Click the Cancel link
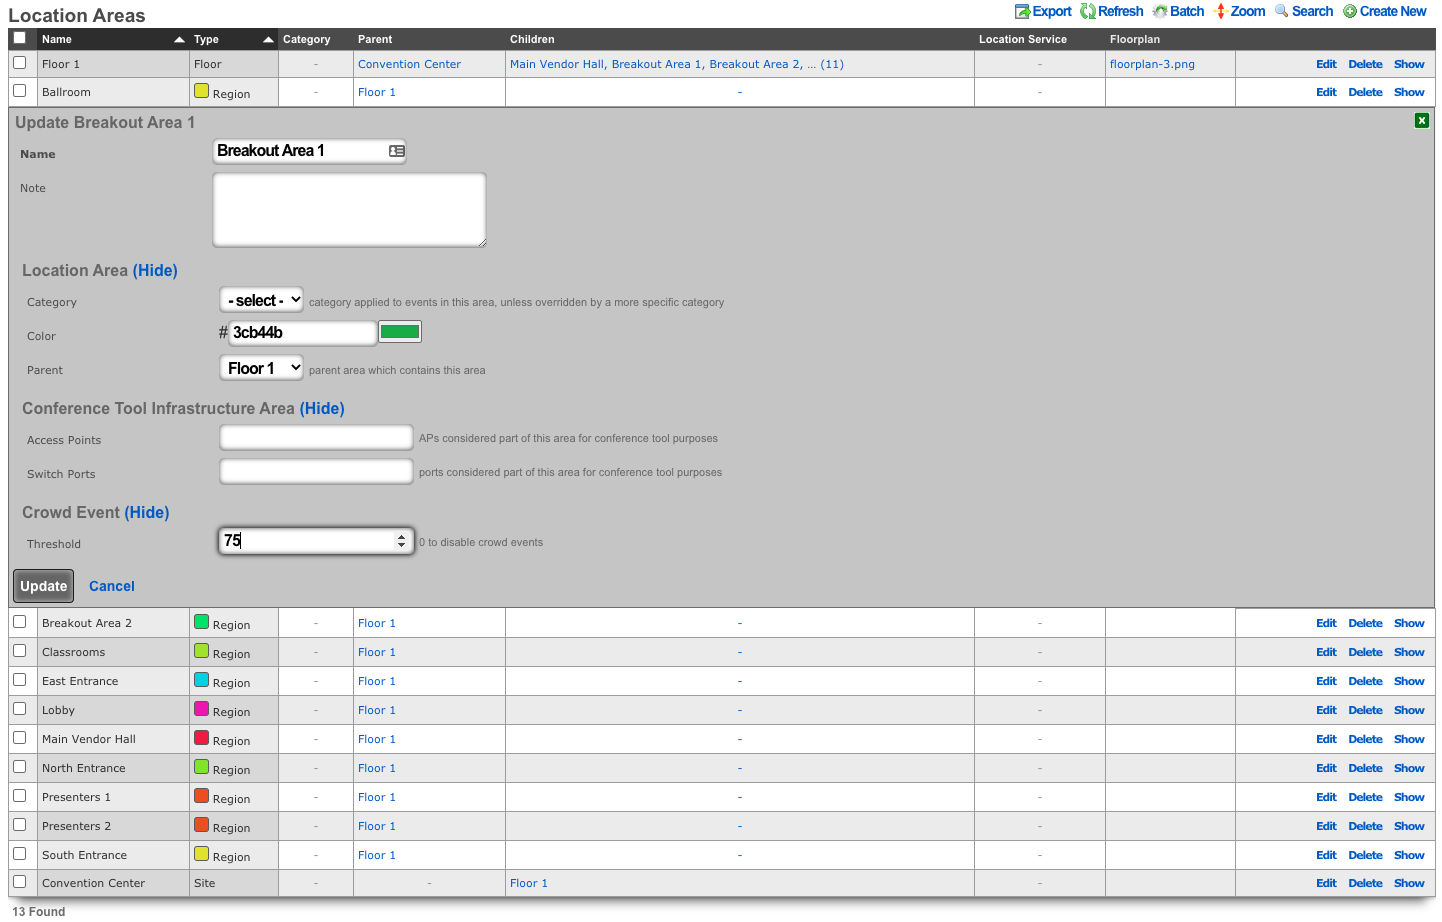 pos(111,586)
